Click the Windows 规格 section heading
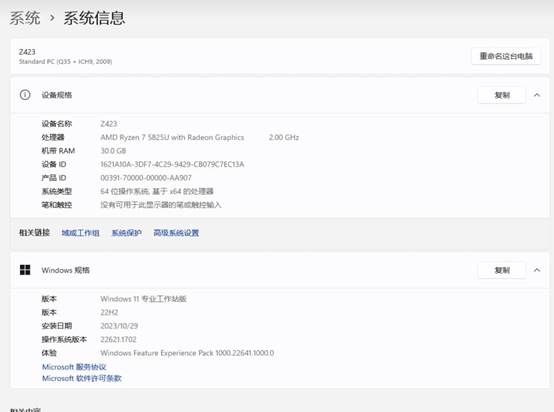The image size is (554, 412). [x=65, y=270]
